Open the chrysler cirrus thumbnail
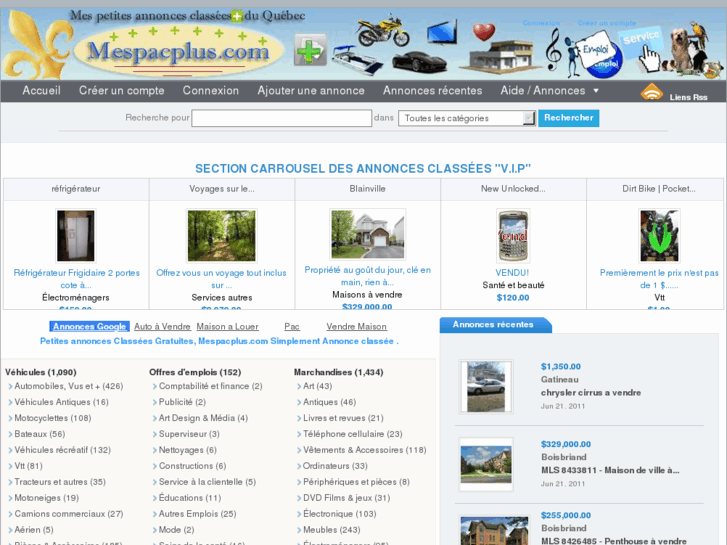 coord(486,386)
